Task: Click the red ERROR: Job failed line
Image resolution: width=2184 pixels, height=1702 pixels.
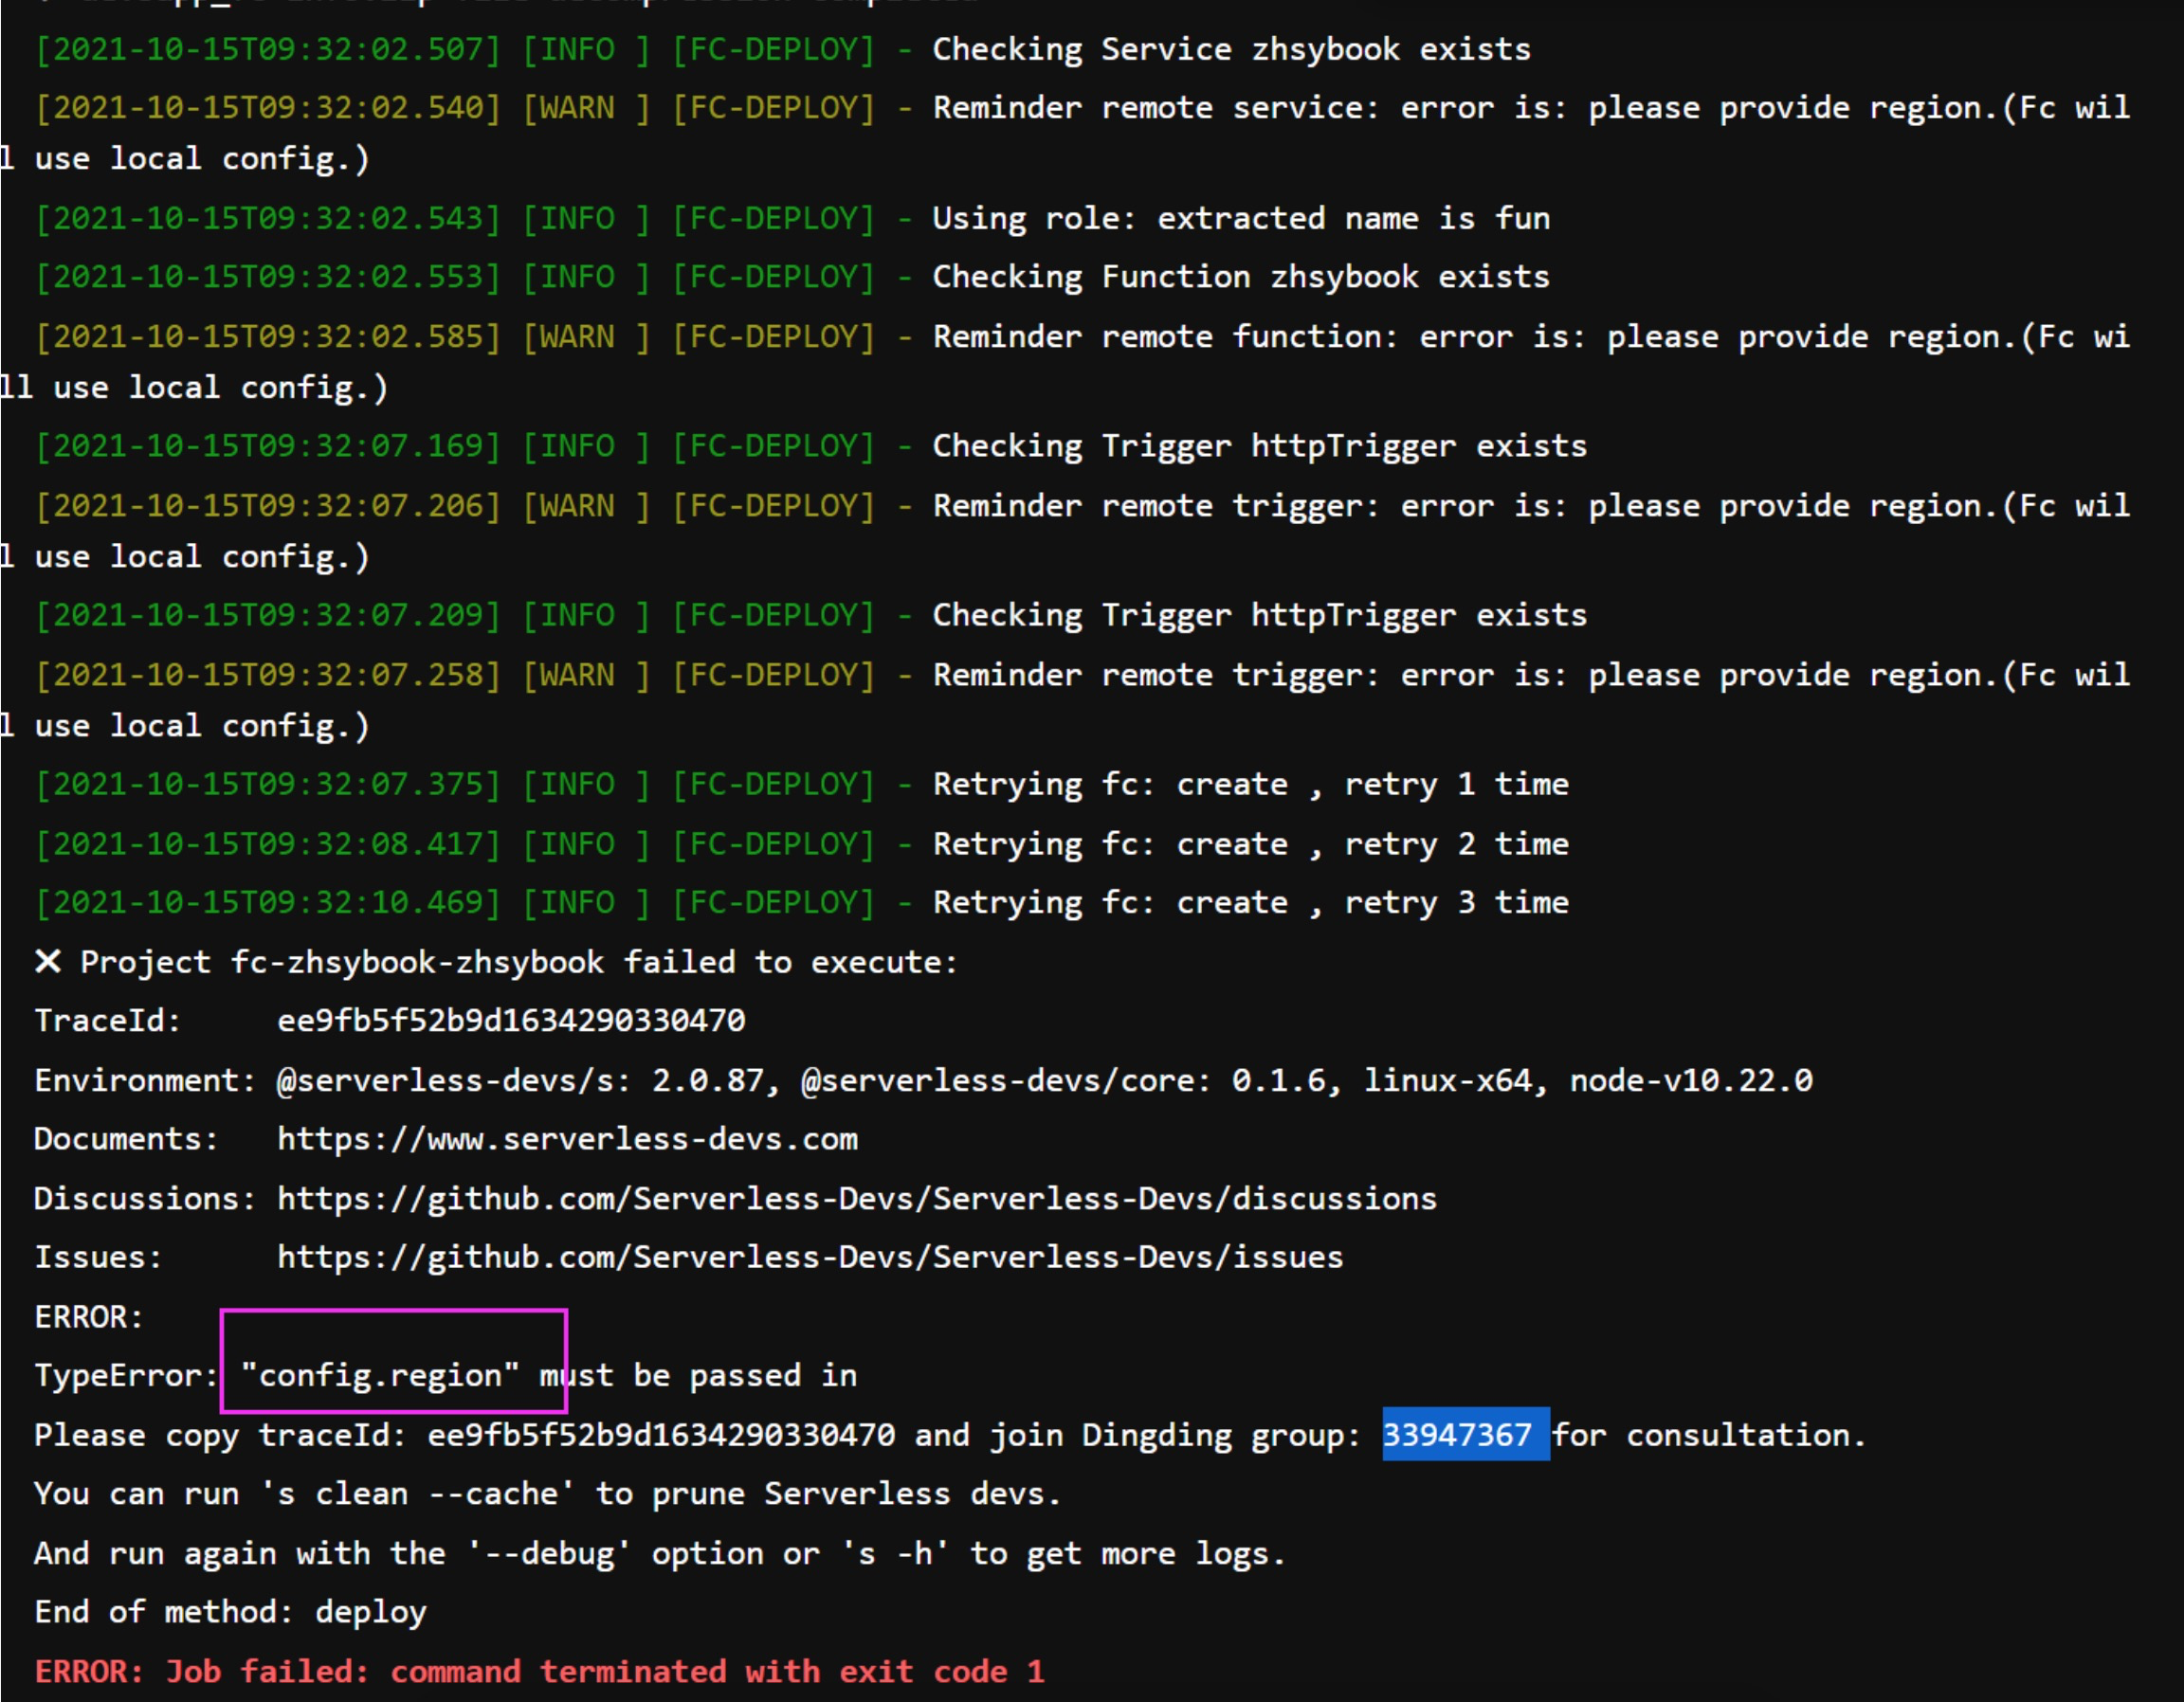Action: [x=540, y=1671]
